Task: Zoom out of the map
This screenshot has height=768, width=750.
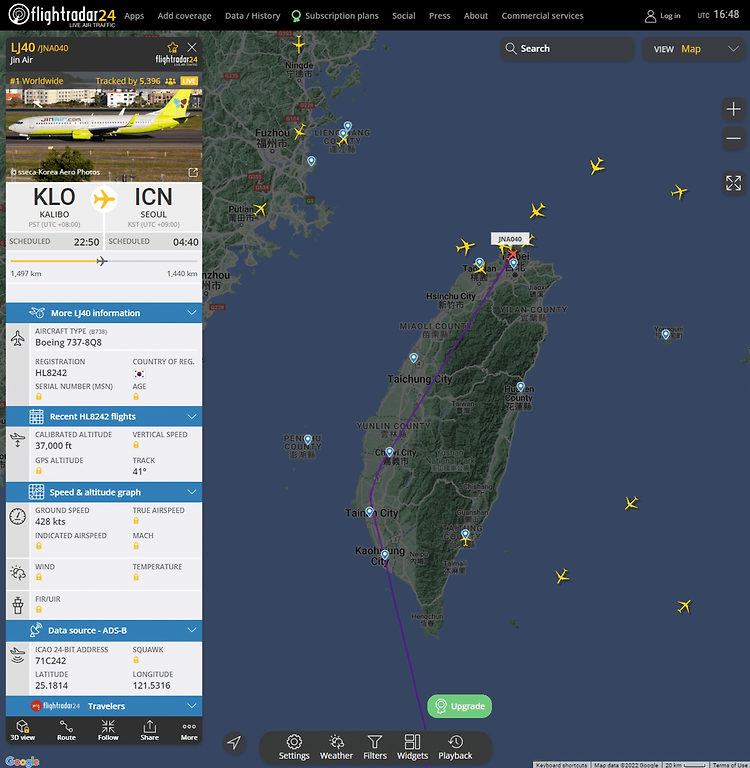Action: pyautogui.click(x=733, y=138)
